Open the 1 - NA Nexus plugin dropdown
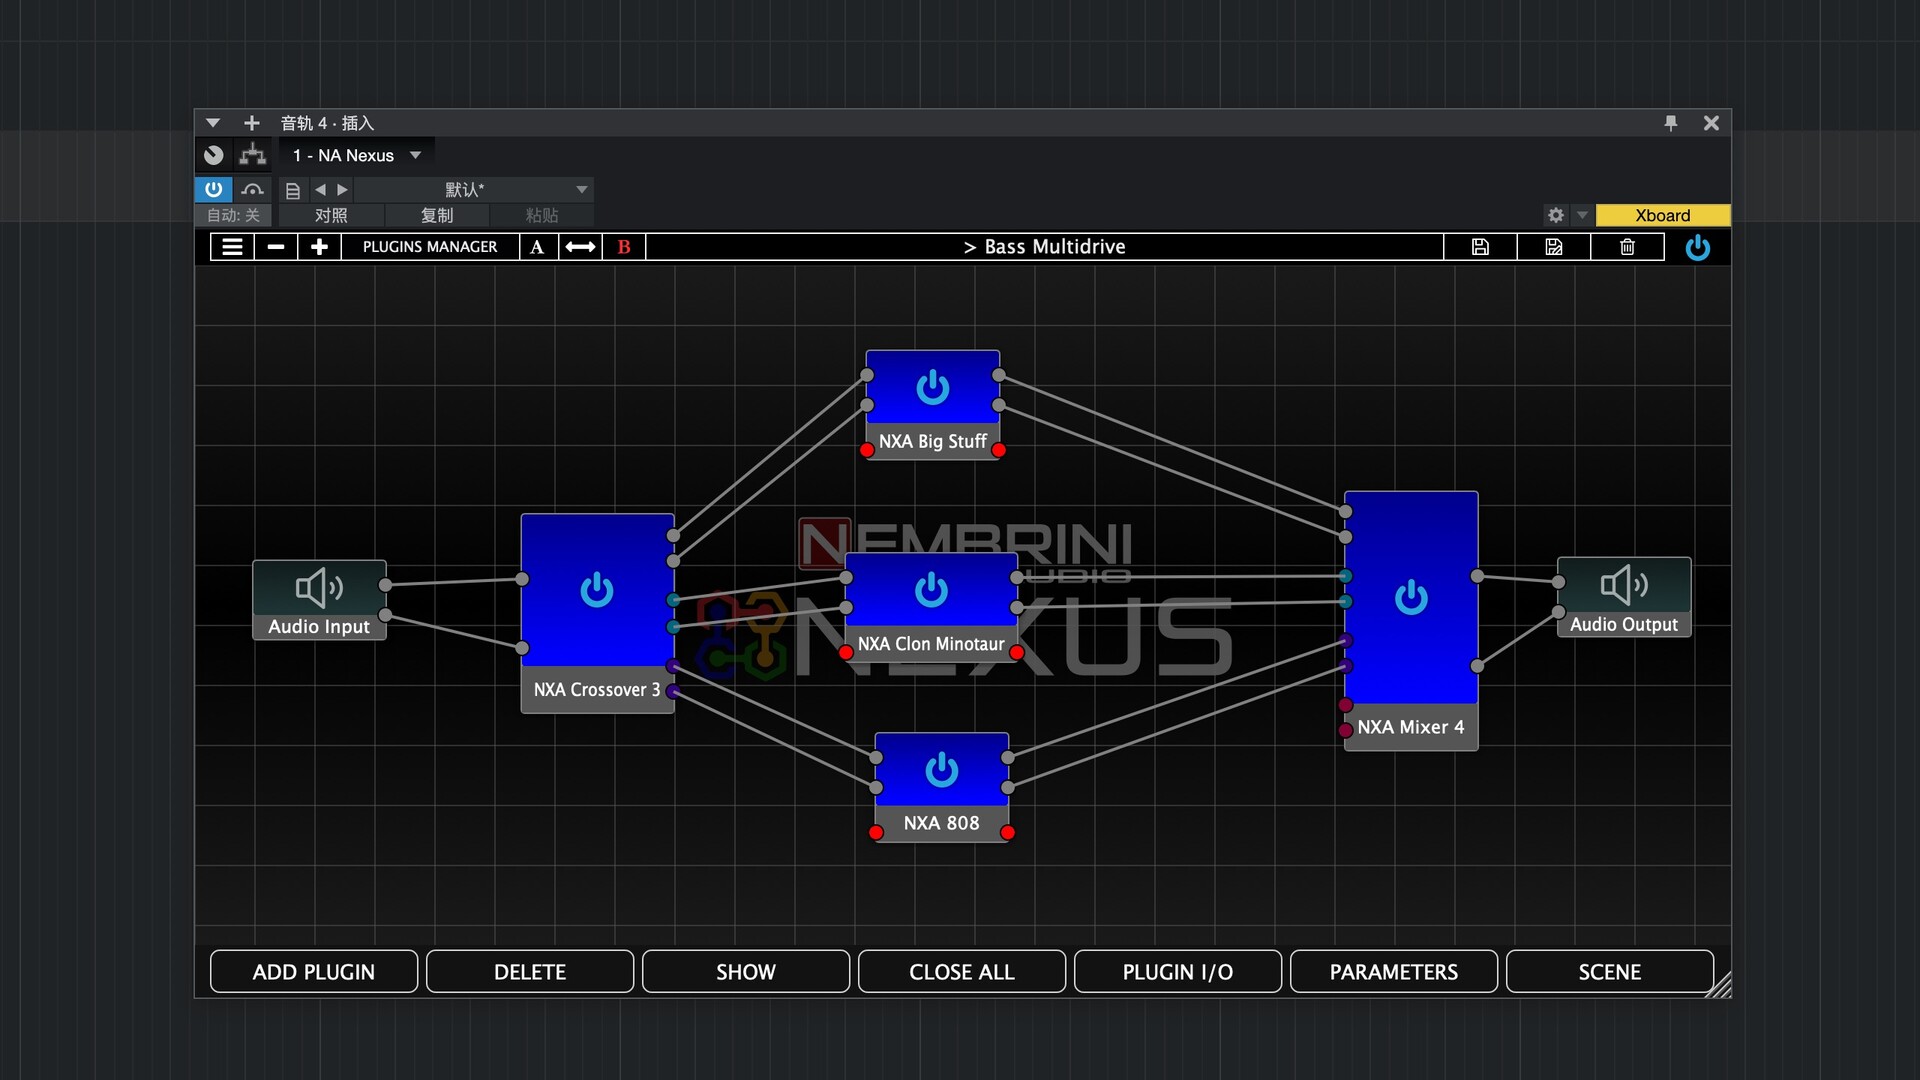The height and width of the screenshot is (1080, 1920). pyautogui.click(x=356, y=156)
